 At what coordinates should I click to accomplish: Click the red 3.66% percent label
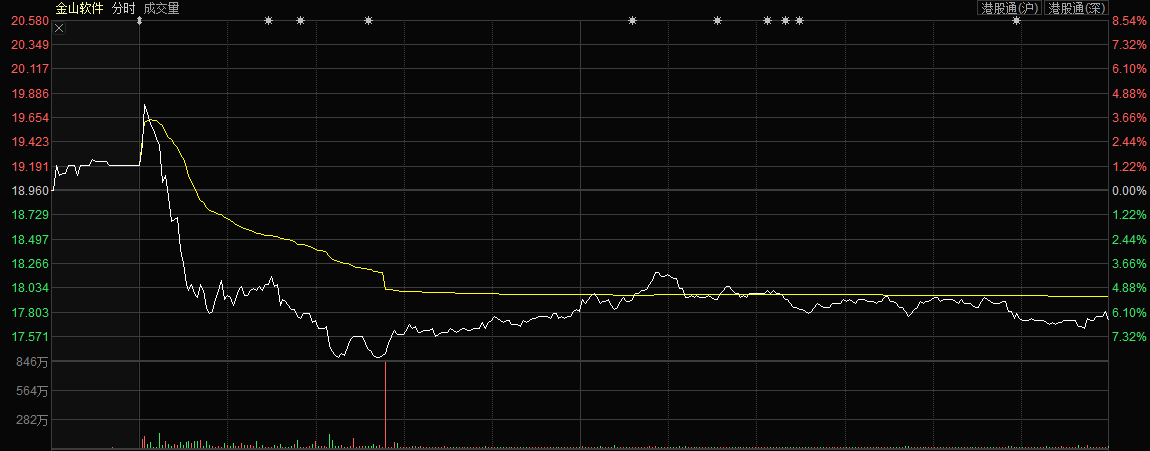click(x=1129, y=118)
